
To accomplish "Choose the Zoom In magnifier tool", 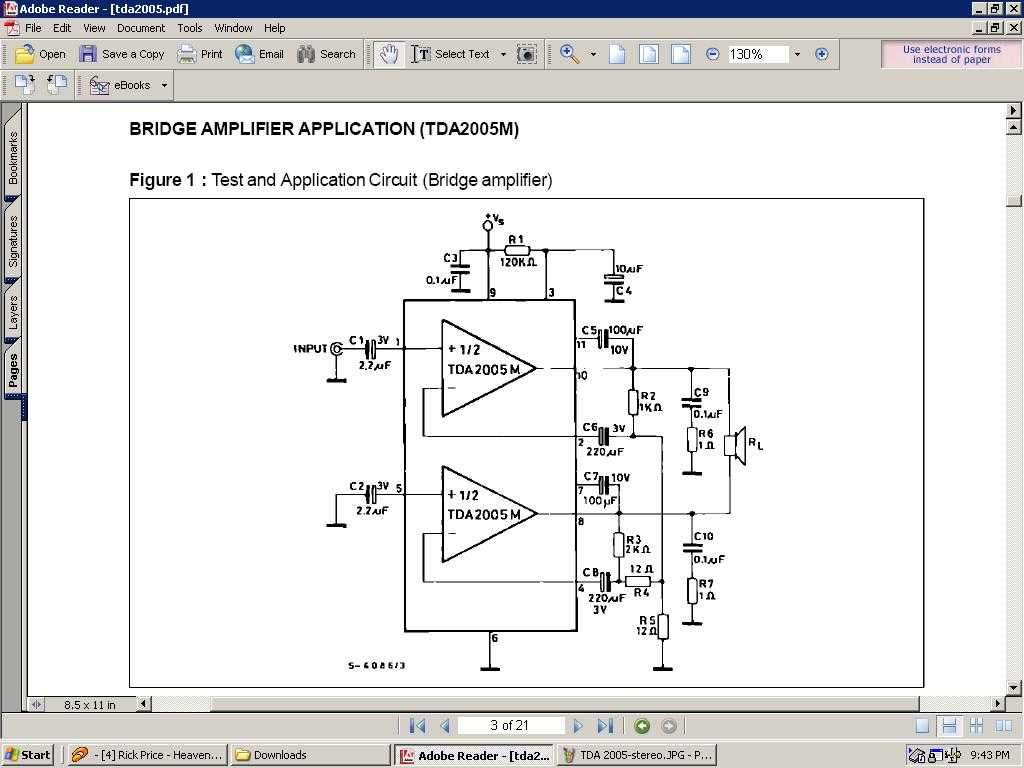I will [570, 54].
